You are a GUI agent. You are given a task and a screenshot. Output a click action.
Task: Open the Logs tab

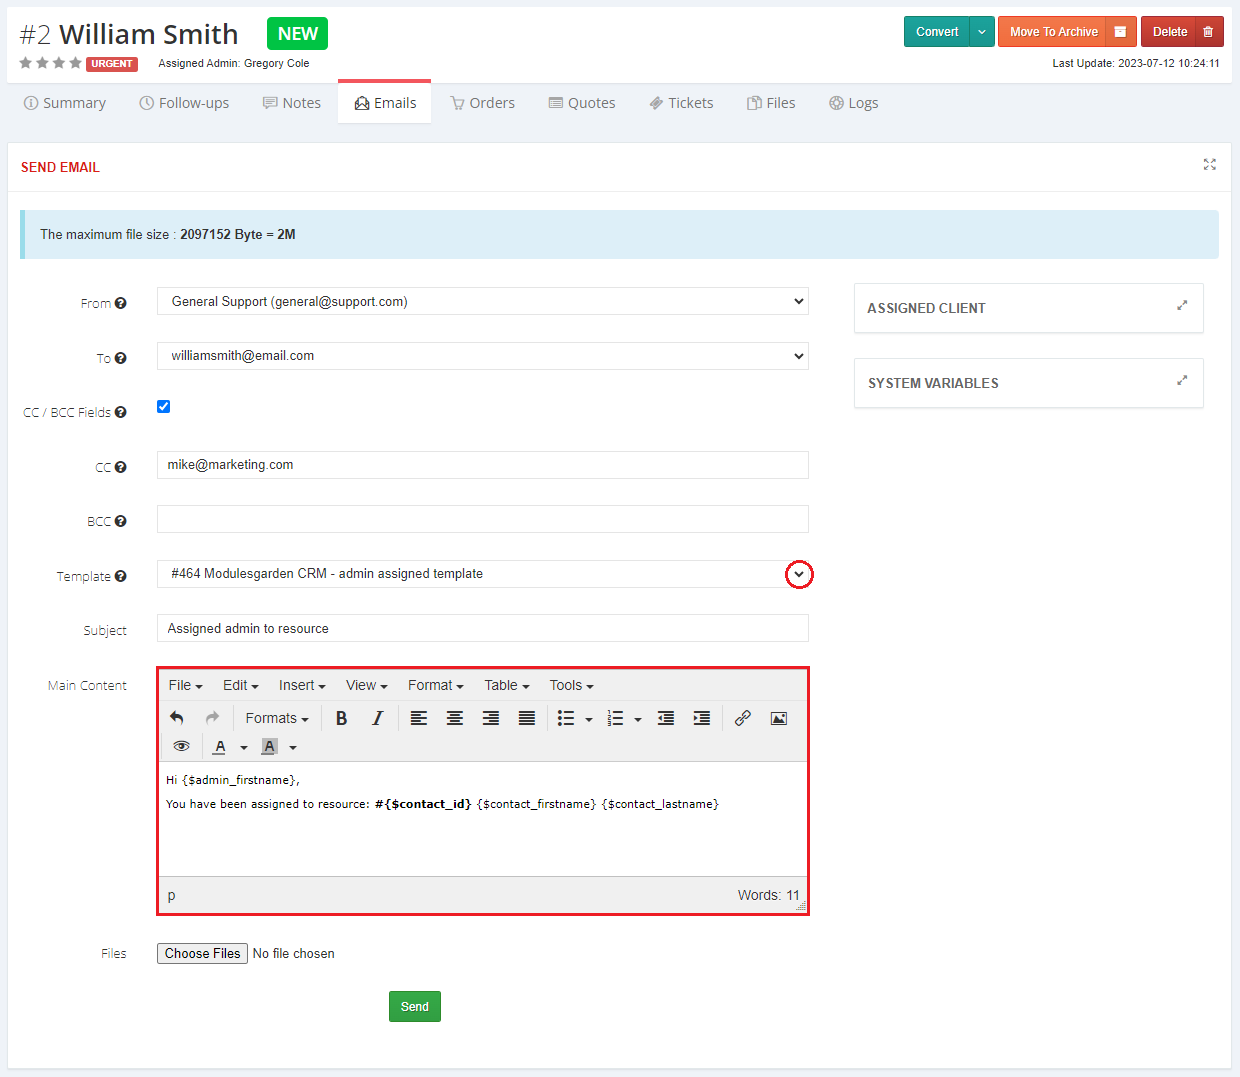tap(853, 103)
